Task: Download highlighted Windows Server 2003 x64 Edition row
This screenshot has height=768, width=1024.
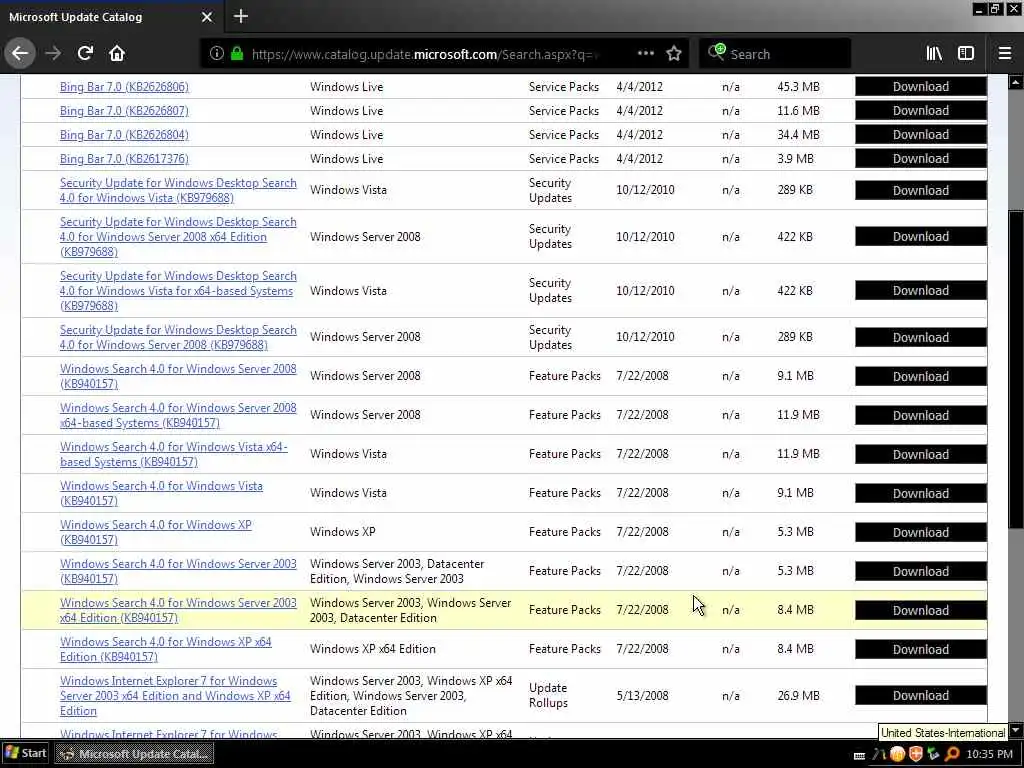Action: click(x=920, y=610)
